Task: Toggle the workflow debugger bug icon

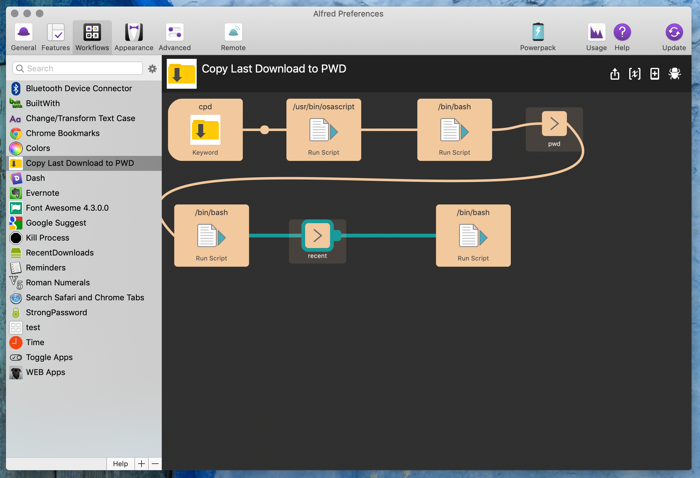Action: point(675,74)
